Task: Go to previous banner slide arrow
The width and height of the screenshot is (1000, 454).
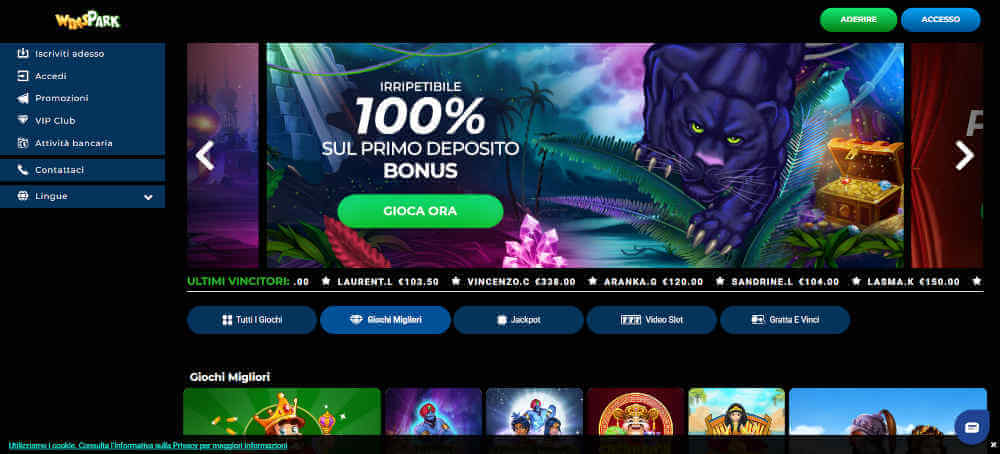Action: pyautogui.click(x=205, y=155)
